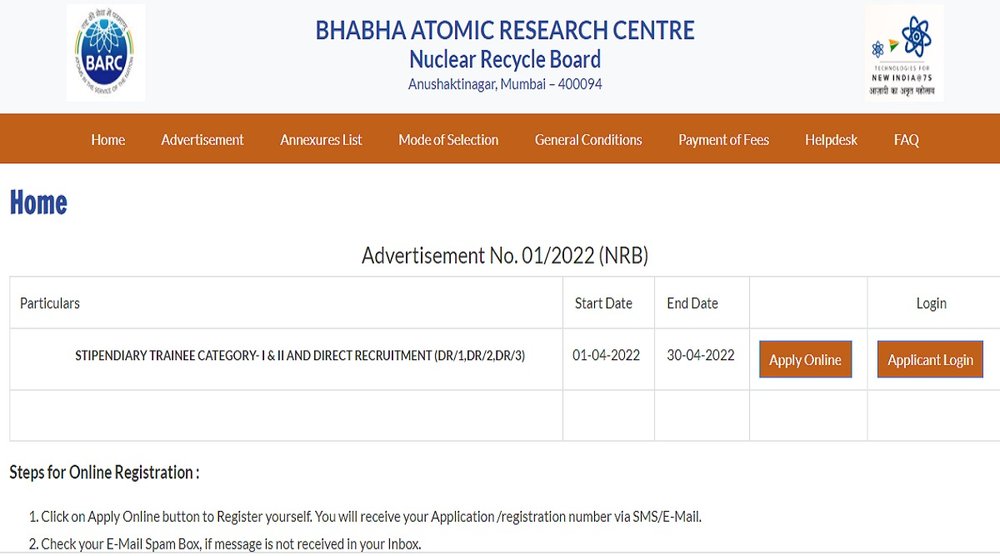
Task: Select the Advertisement No. 01/2022 (NRB) heading
Action: 505,256
